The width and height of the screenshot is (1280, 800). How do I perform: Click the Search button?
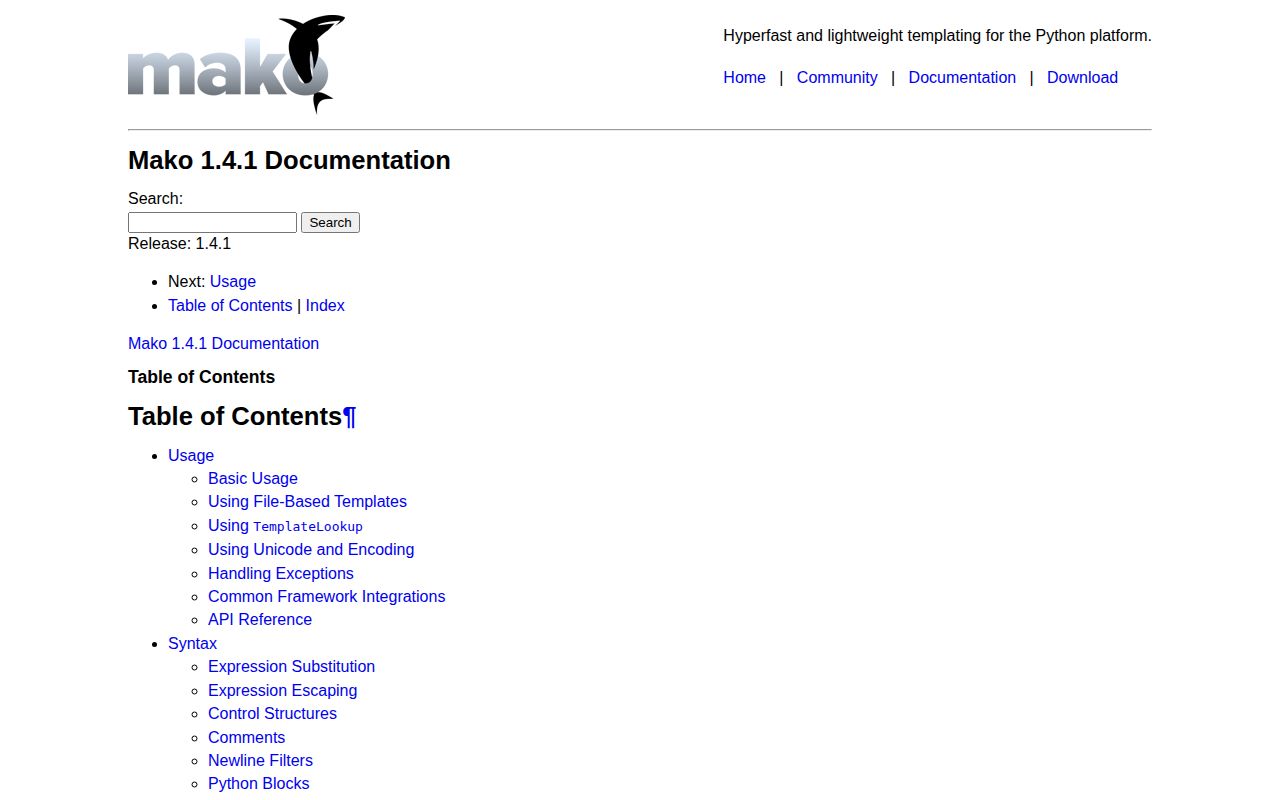pos(330,222)
